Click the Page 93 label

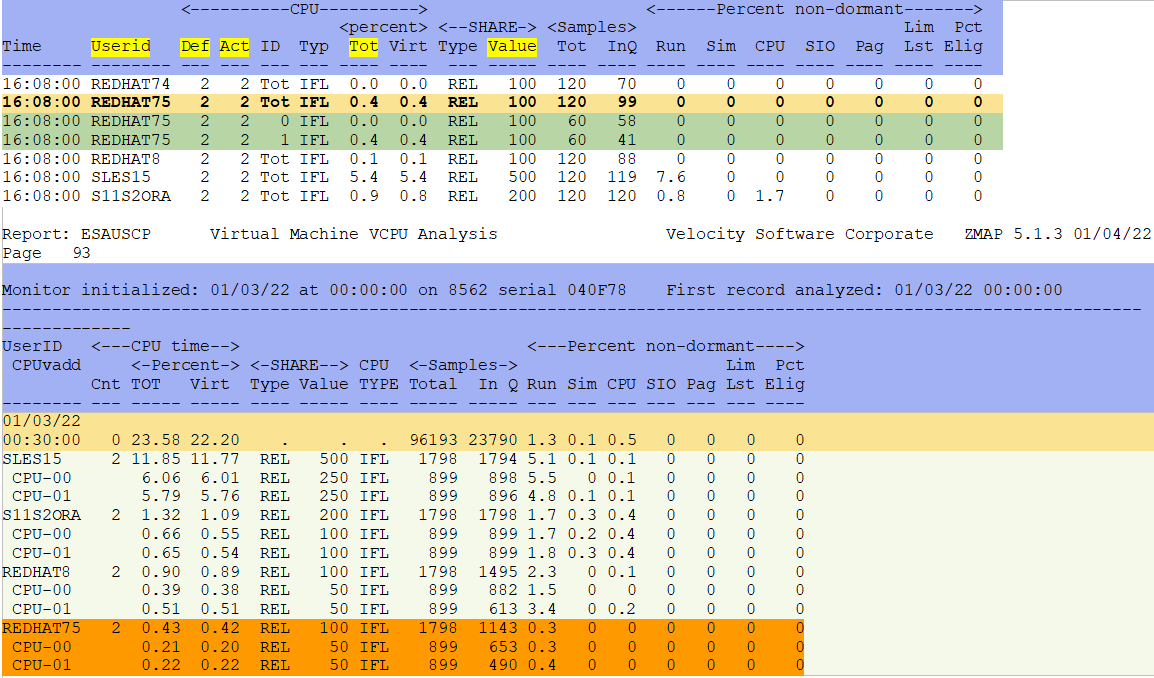[46, 253]
